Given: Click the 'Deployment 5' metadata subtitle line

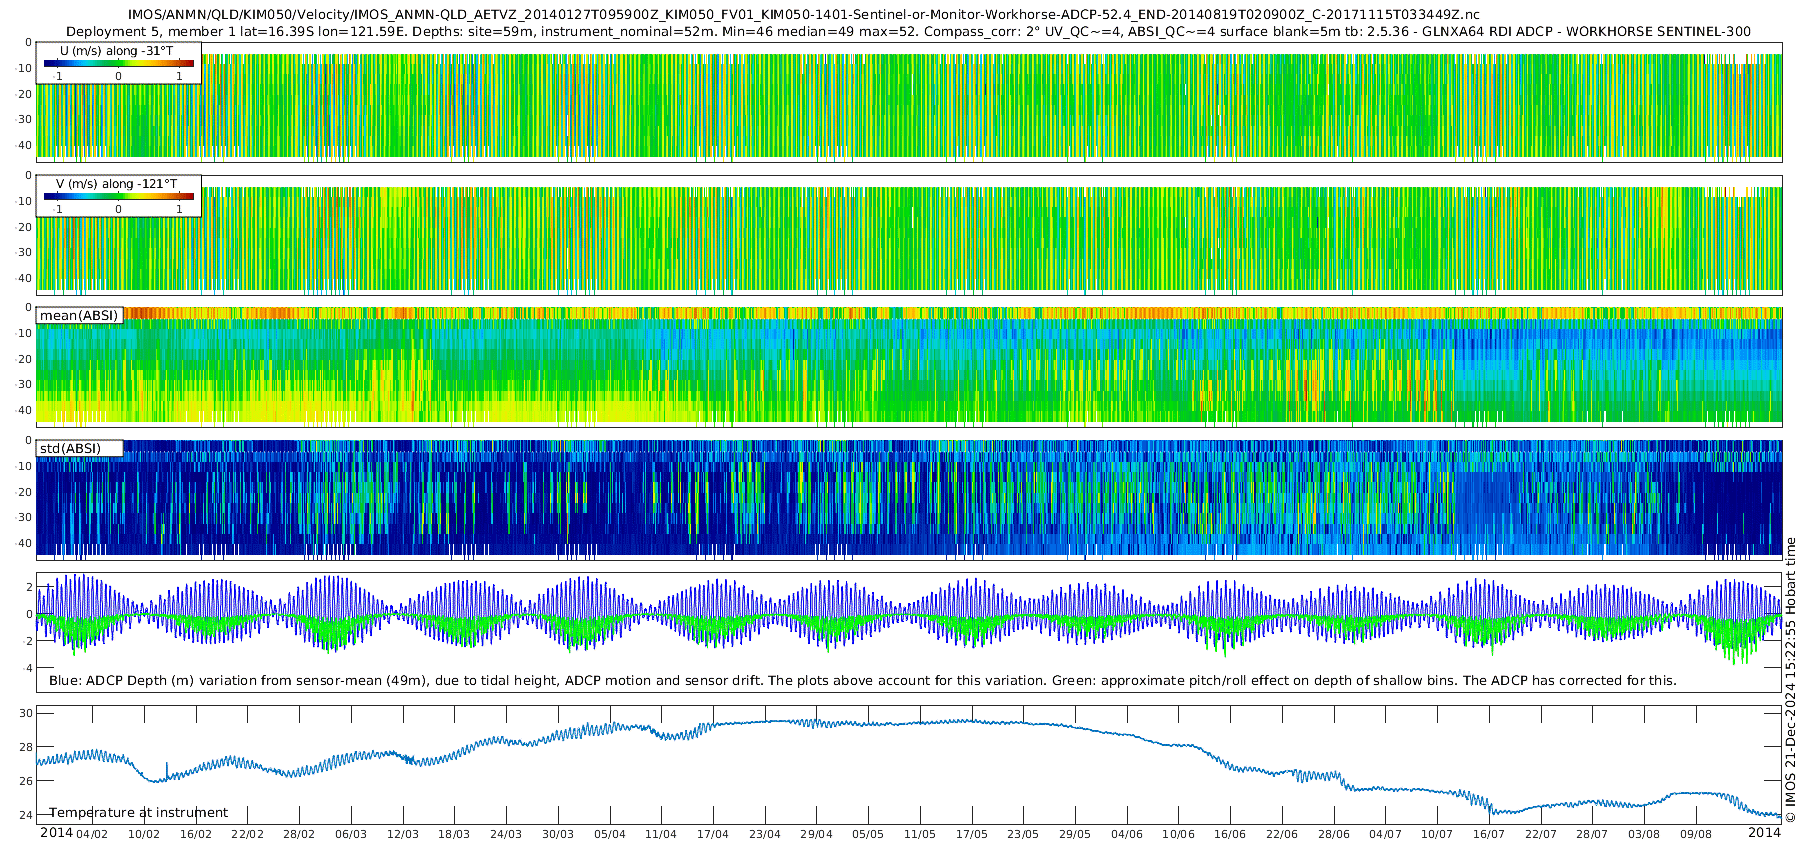Looking at the screenshot, I should pos(908,31).
